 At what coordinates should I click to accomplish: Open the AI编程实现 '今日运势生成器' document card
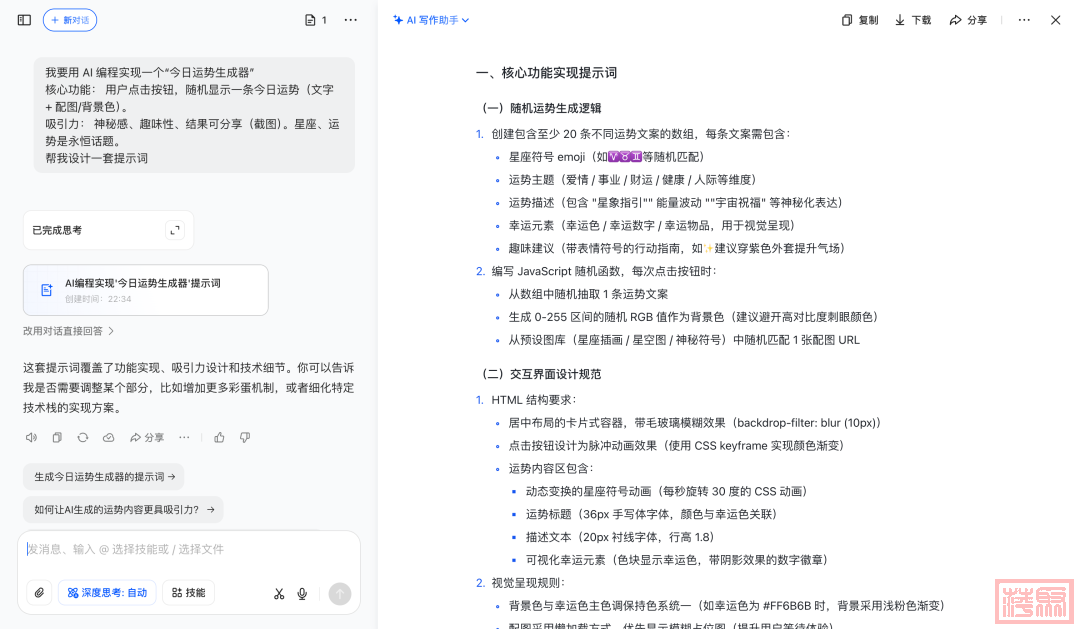click(x=145, y=290)
